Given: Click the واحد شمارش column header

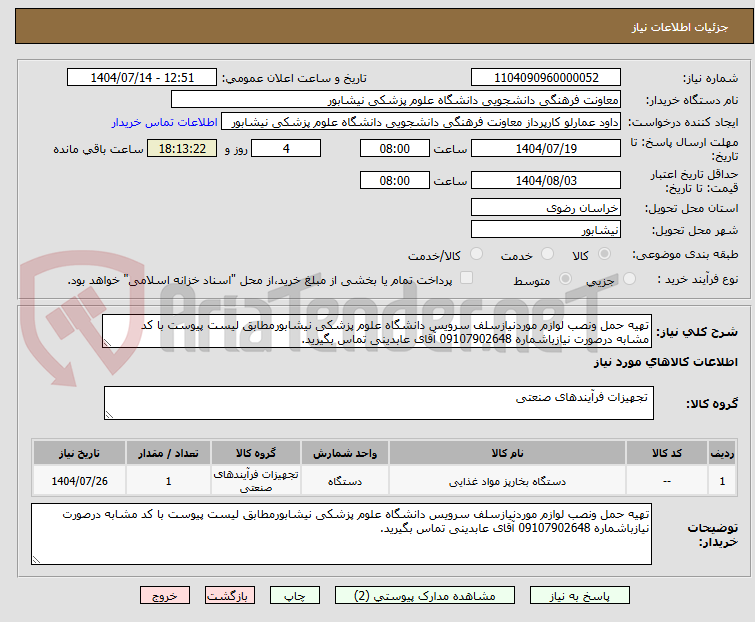Looking at the screenshot, I should (x=345, y=453).
